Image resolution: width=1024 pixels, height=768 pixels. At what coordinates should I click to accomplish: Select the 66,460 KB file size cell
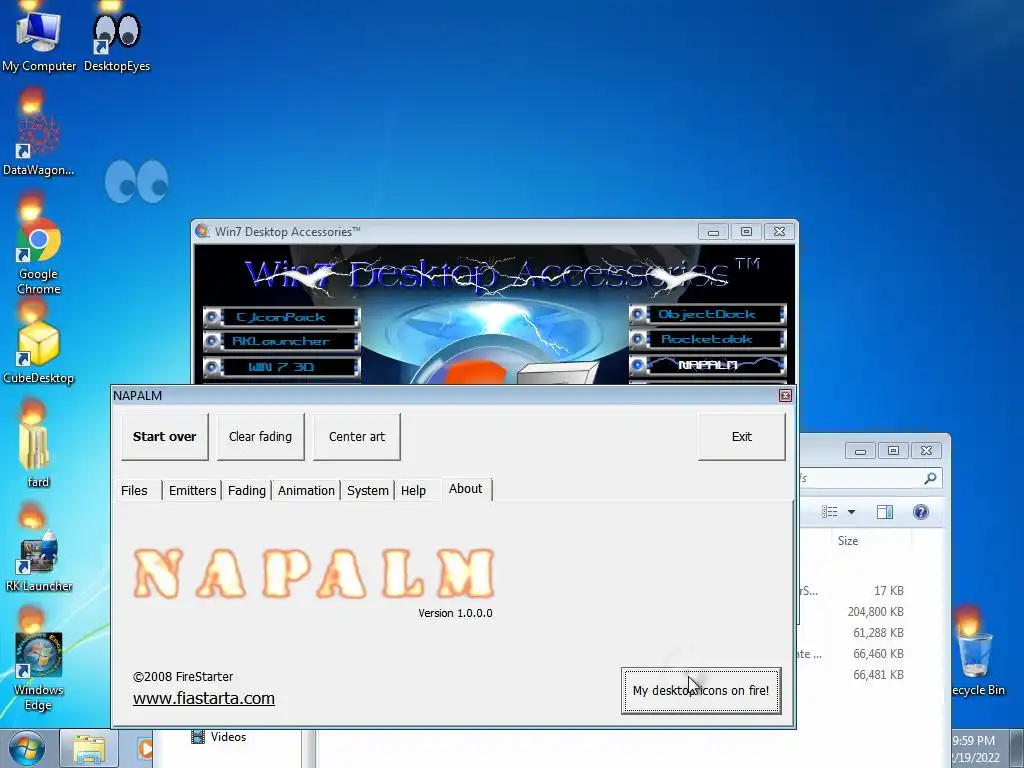(878, 654)
